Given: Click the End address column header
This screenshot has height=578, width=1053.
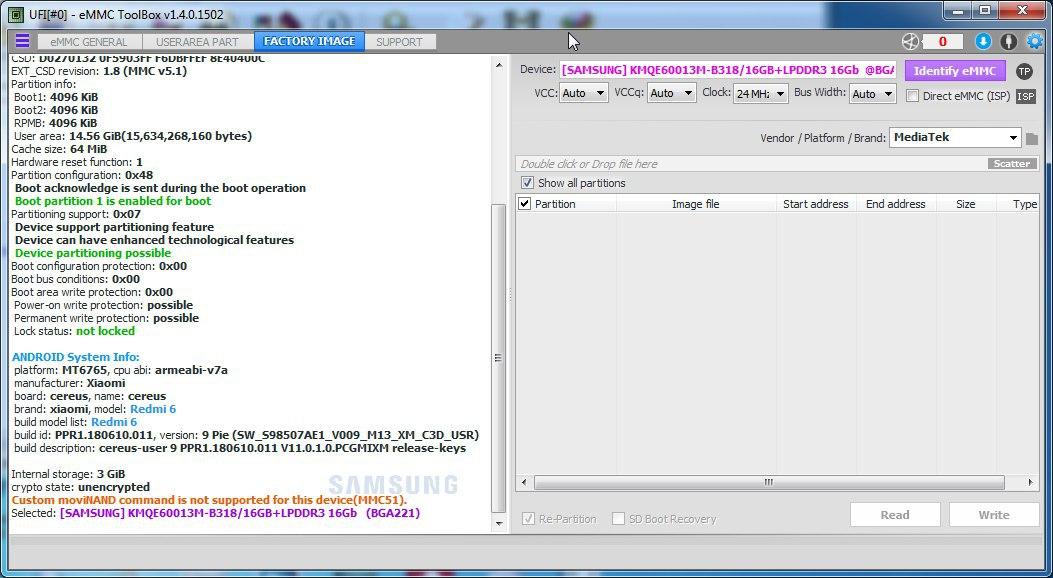Looking at the screenshot, I should pos(896,204).
